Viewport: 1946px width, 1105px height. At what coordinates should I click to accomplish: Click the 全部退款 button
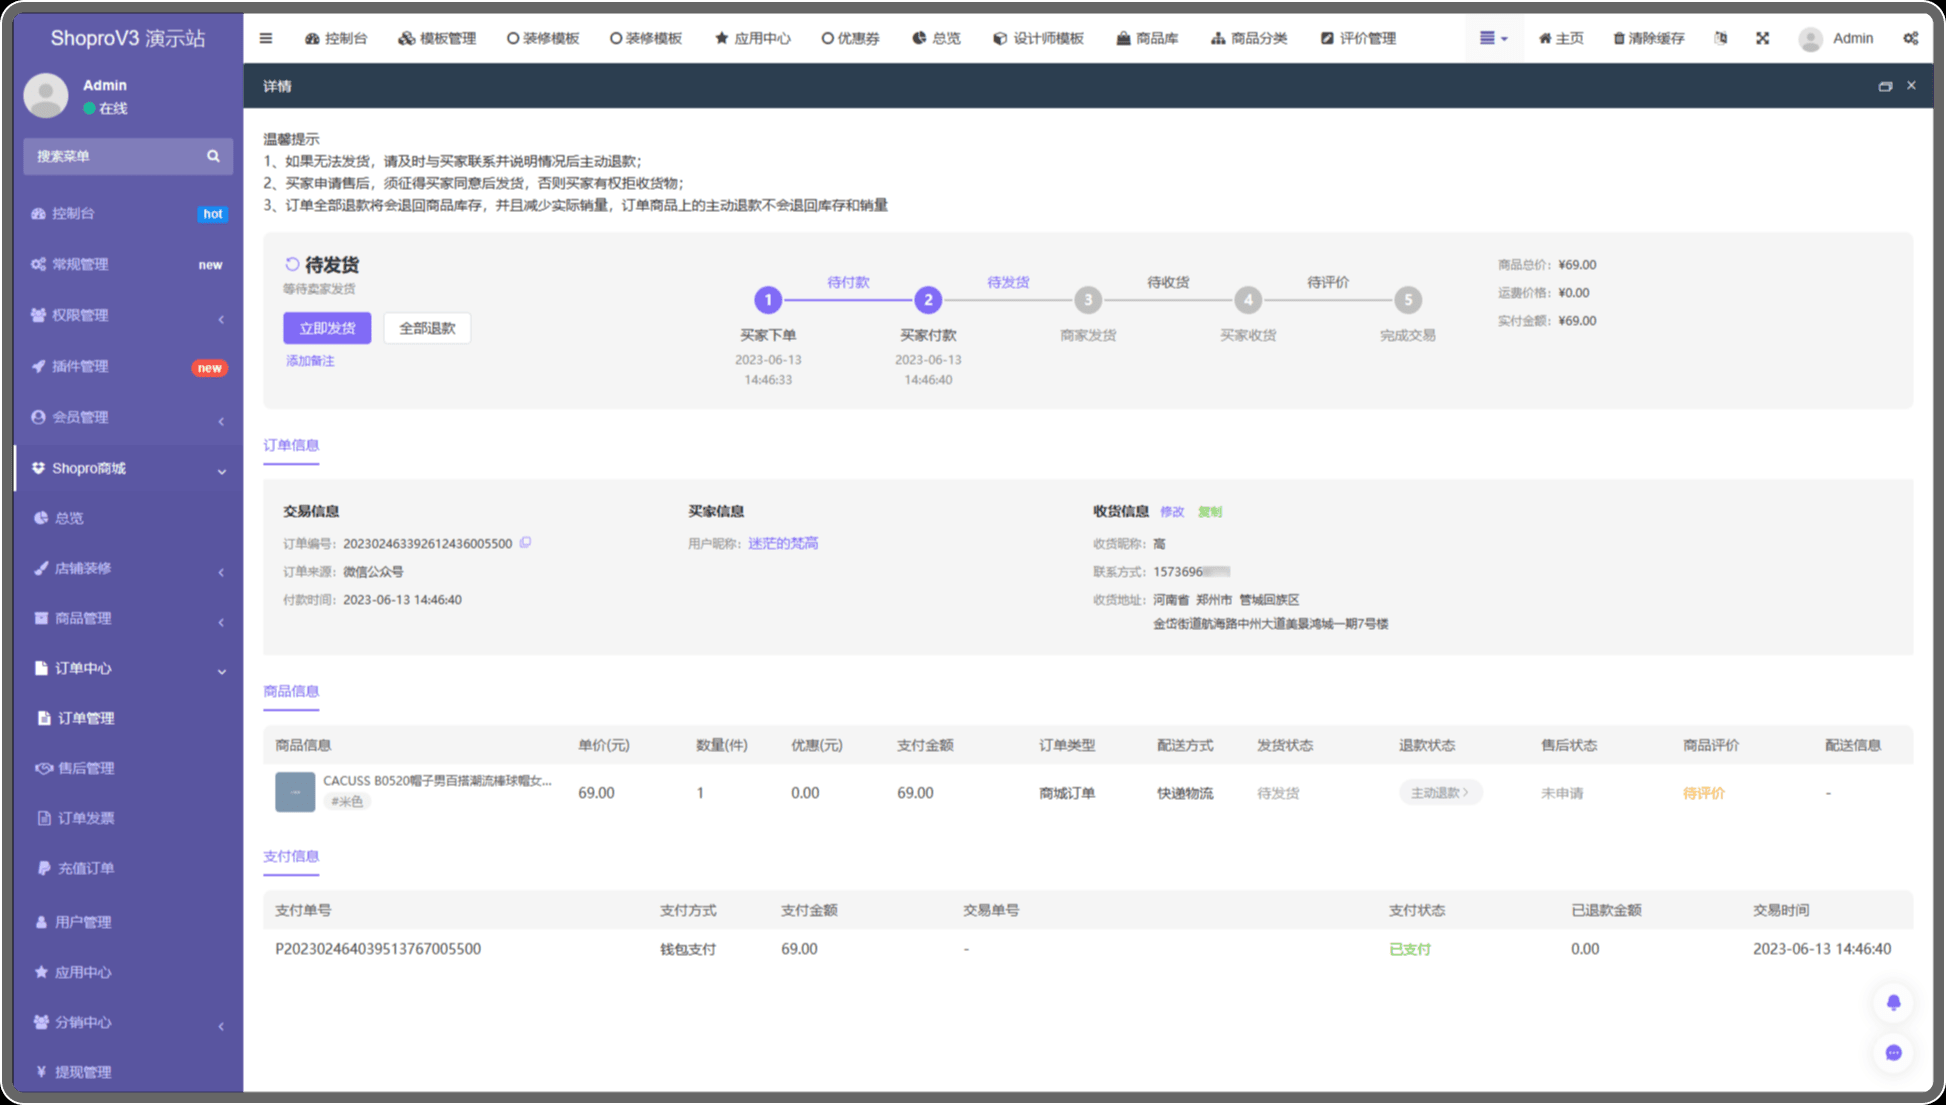click(427, 328)
